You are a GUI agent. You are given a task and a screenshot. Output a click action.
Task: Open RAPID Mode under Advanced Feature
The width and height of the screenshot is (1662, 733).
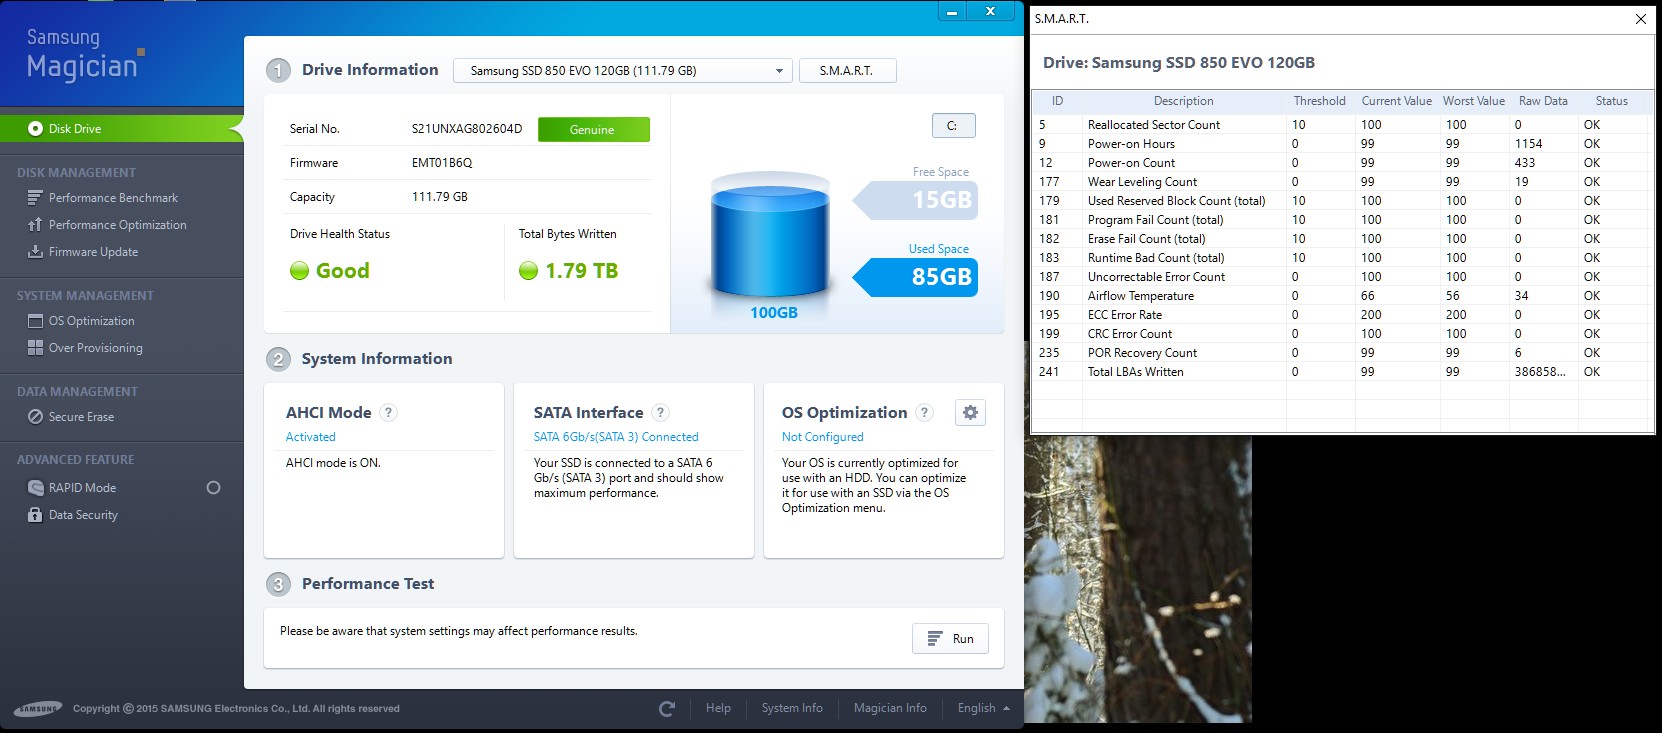[82, 488]
